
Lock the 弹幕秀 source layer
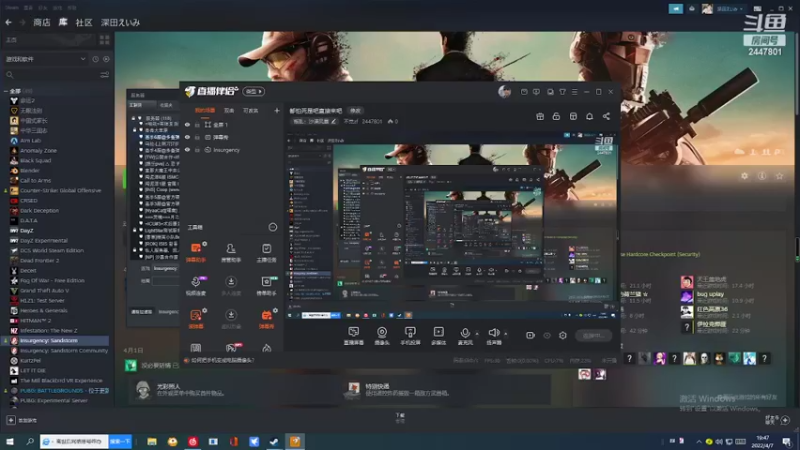[x=197, y=137]
